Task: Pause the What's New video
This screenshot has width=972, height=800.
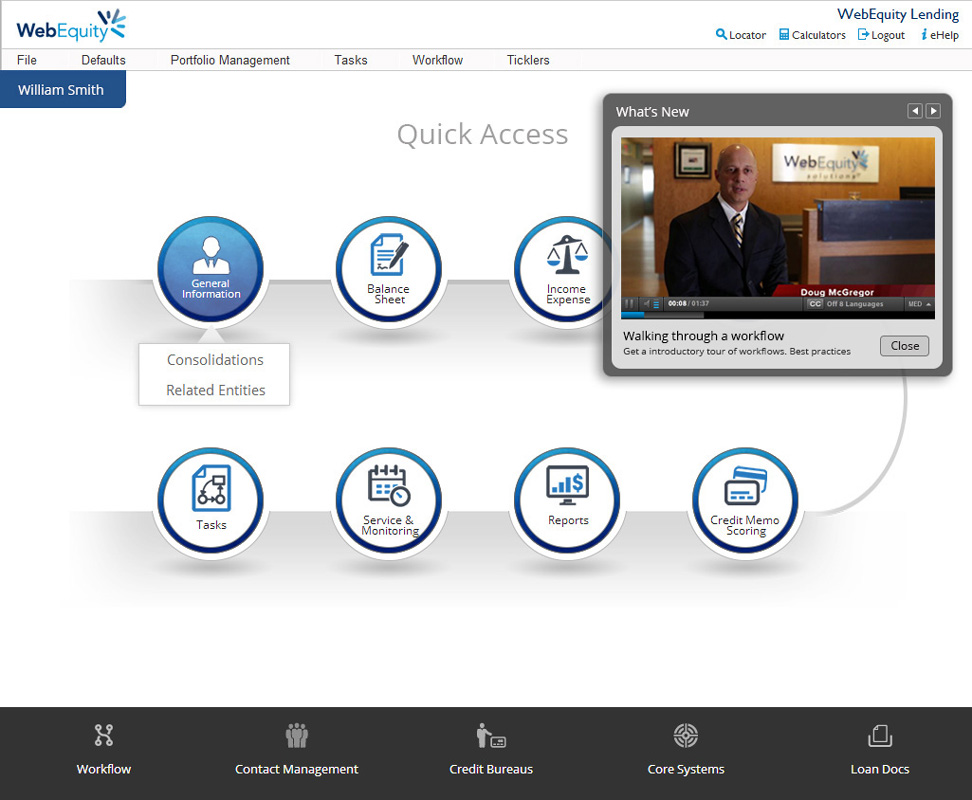Action: (630, 304)
